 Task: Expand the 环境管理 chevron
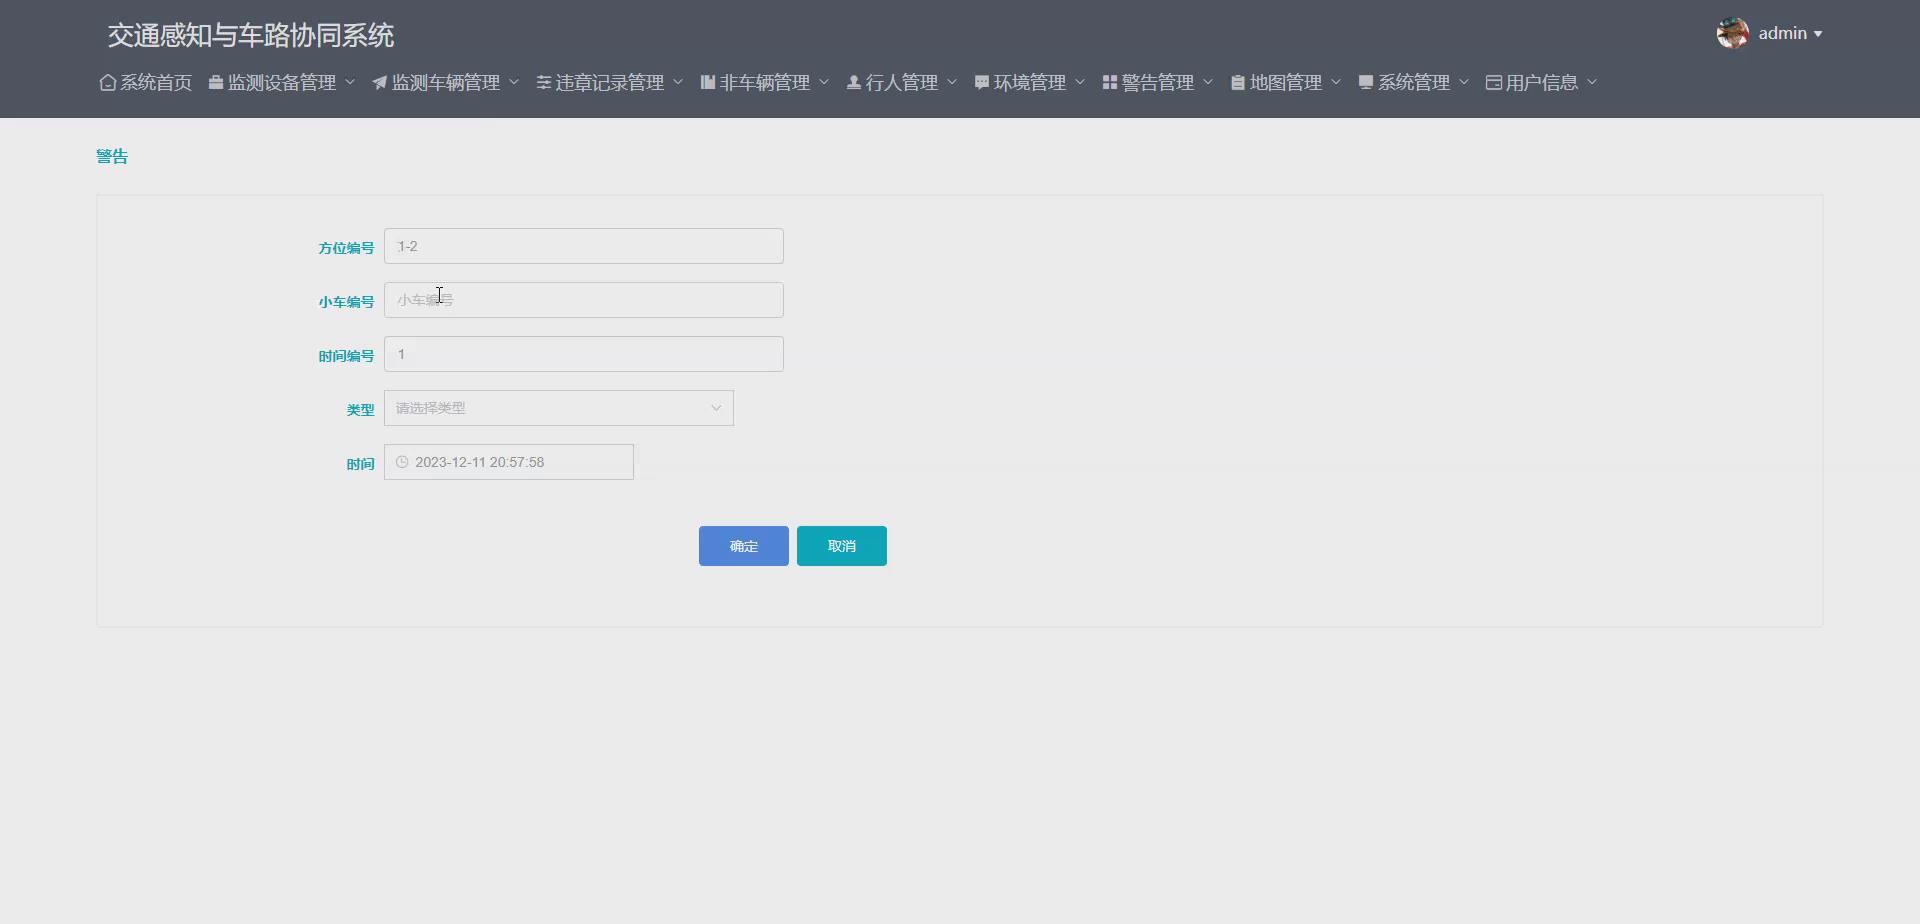[x=1080, y=82]
